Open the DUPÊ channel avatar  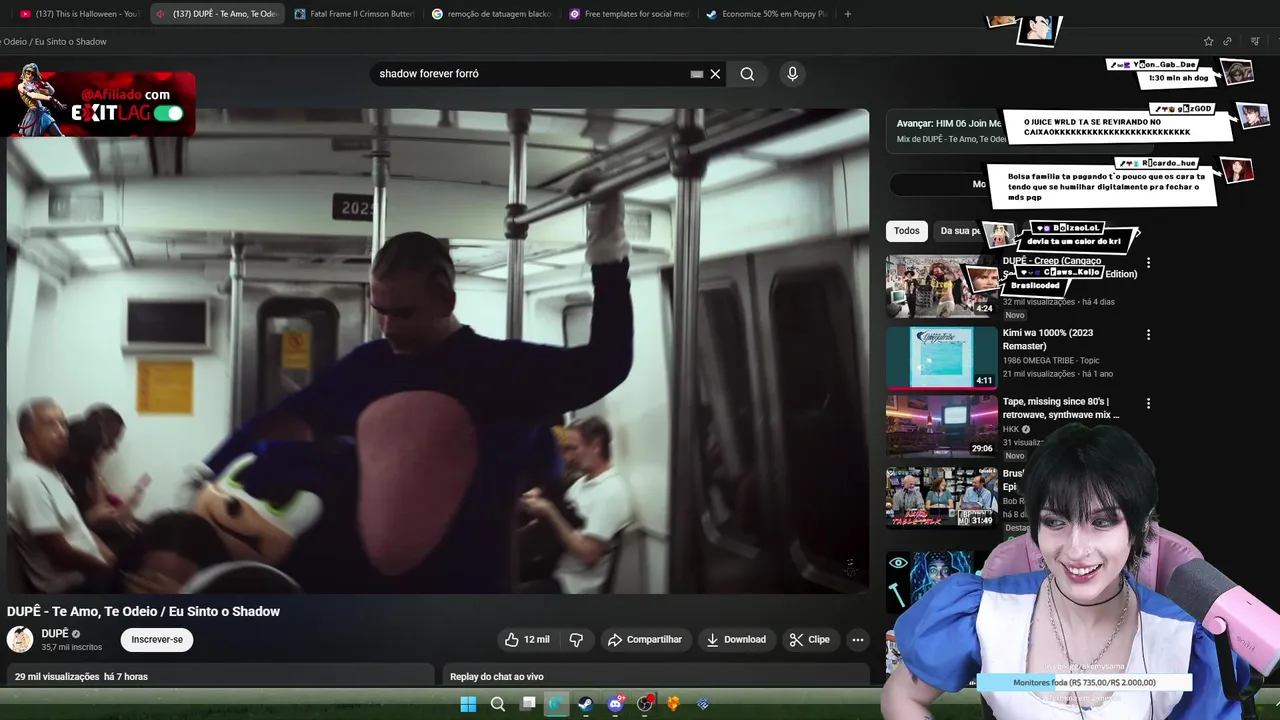coord(20,640)
